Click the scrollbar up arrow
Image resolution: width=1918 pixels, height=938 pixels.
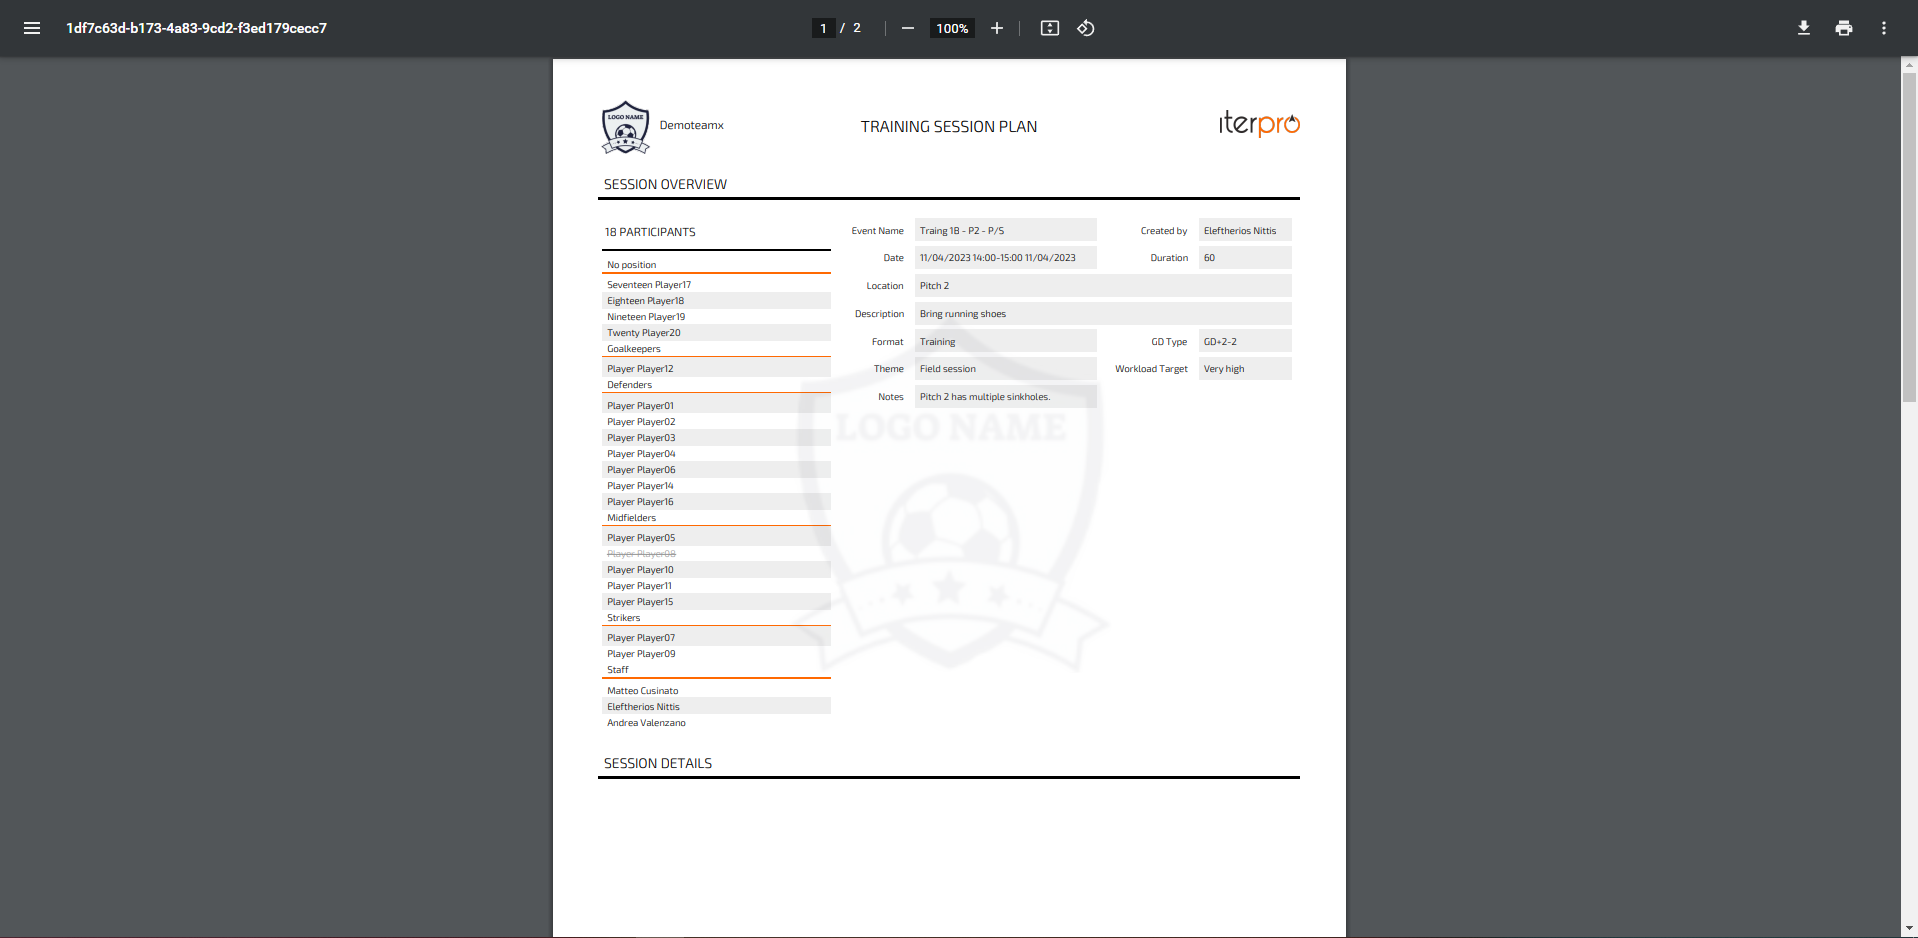click(1909, 65)
